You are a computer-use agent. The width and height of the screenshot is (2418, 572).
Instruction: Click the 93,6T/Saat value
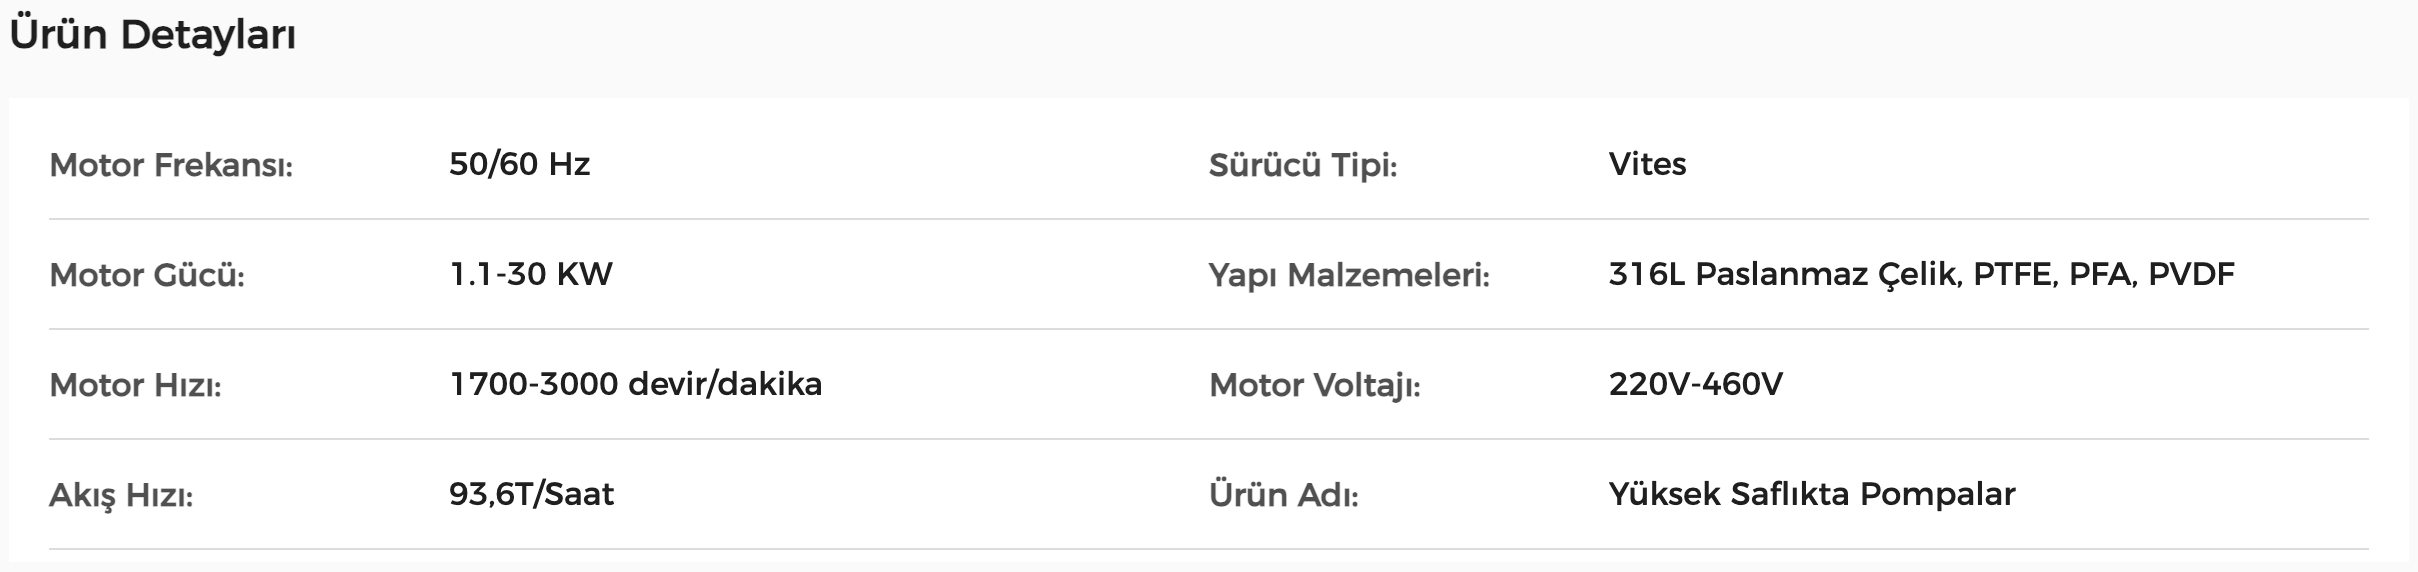(x=531, y=494)
